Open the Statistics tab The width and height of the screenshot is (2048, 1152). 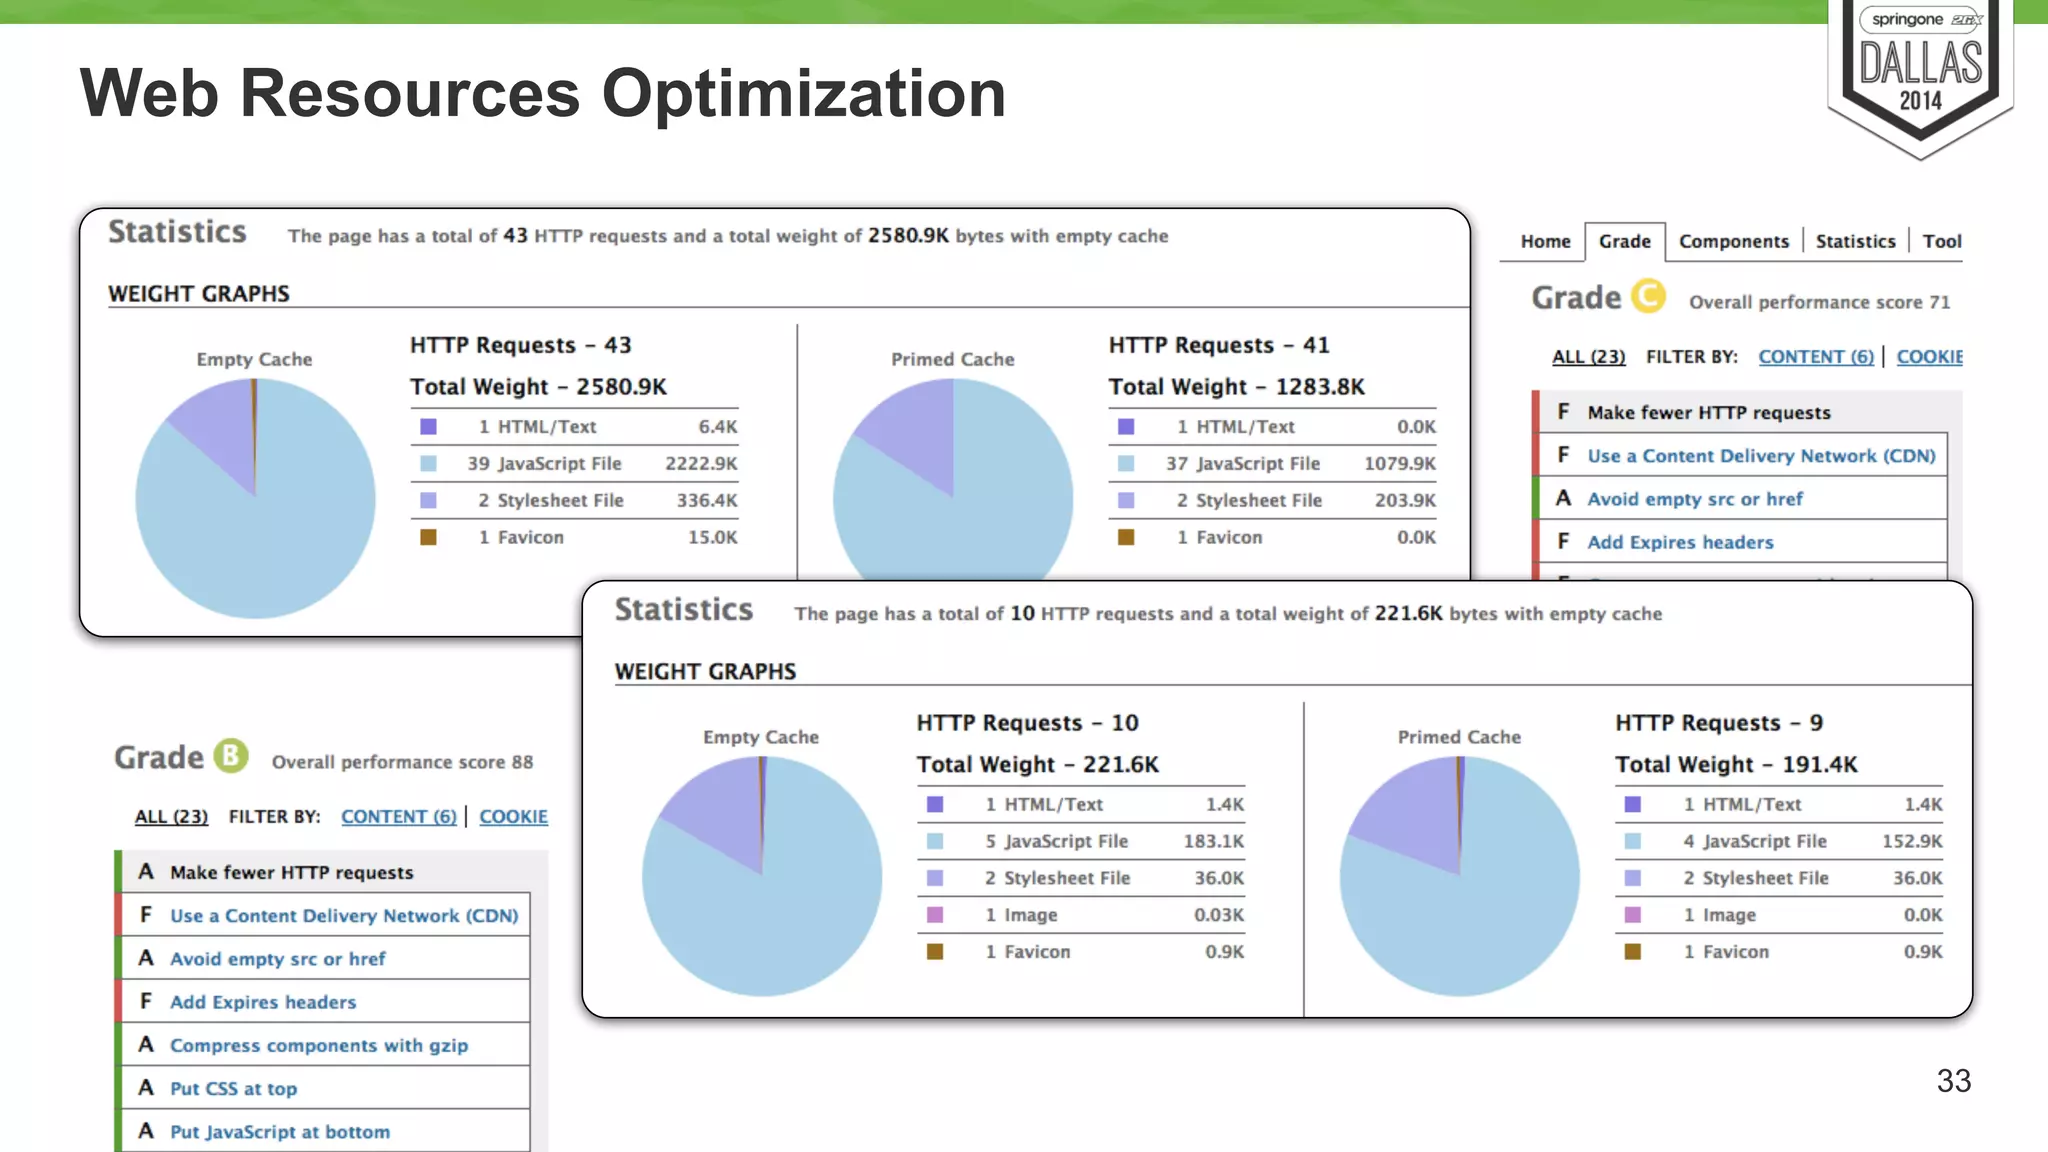tap(1855, 241)
